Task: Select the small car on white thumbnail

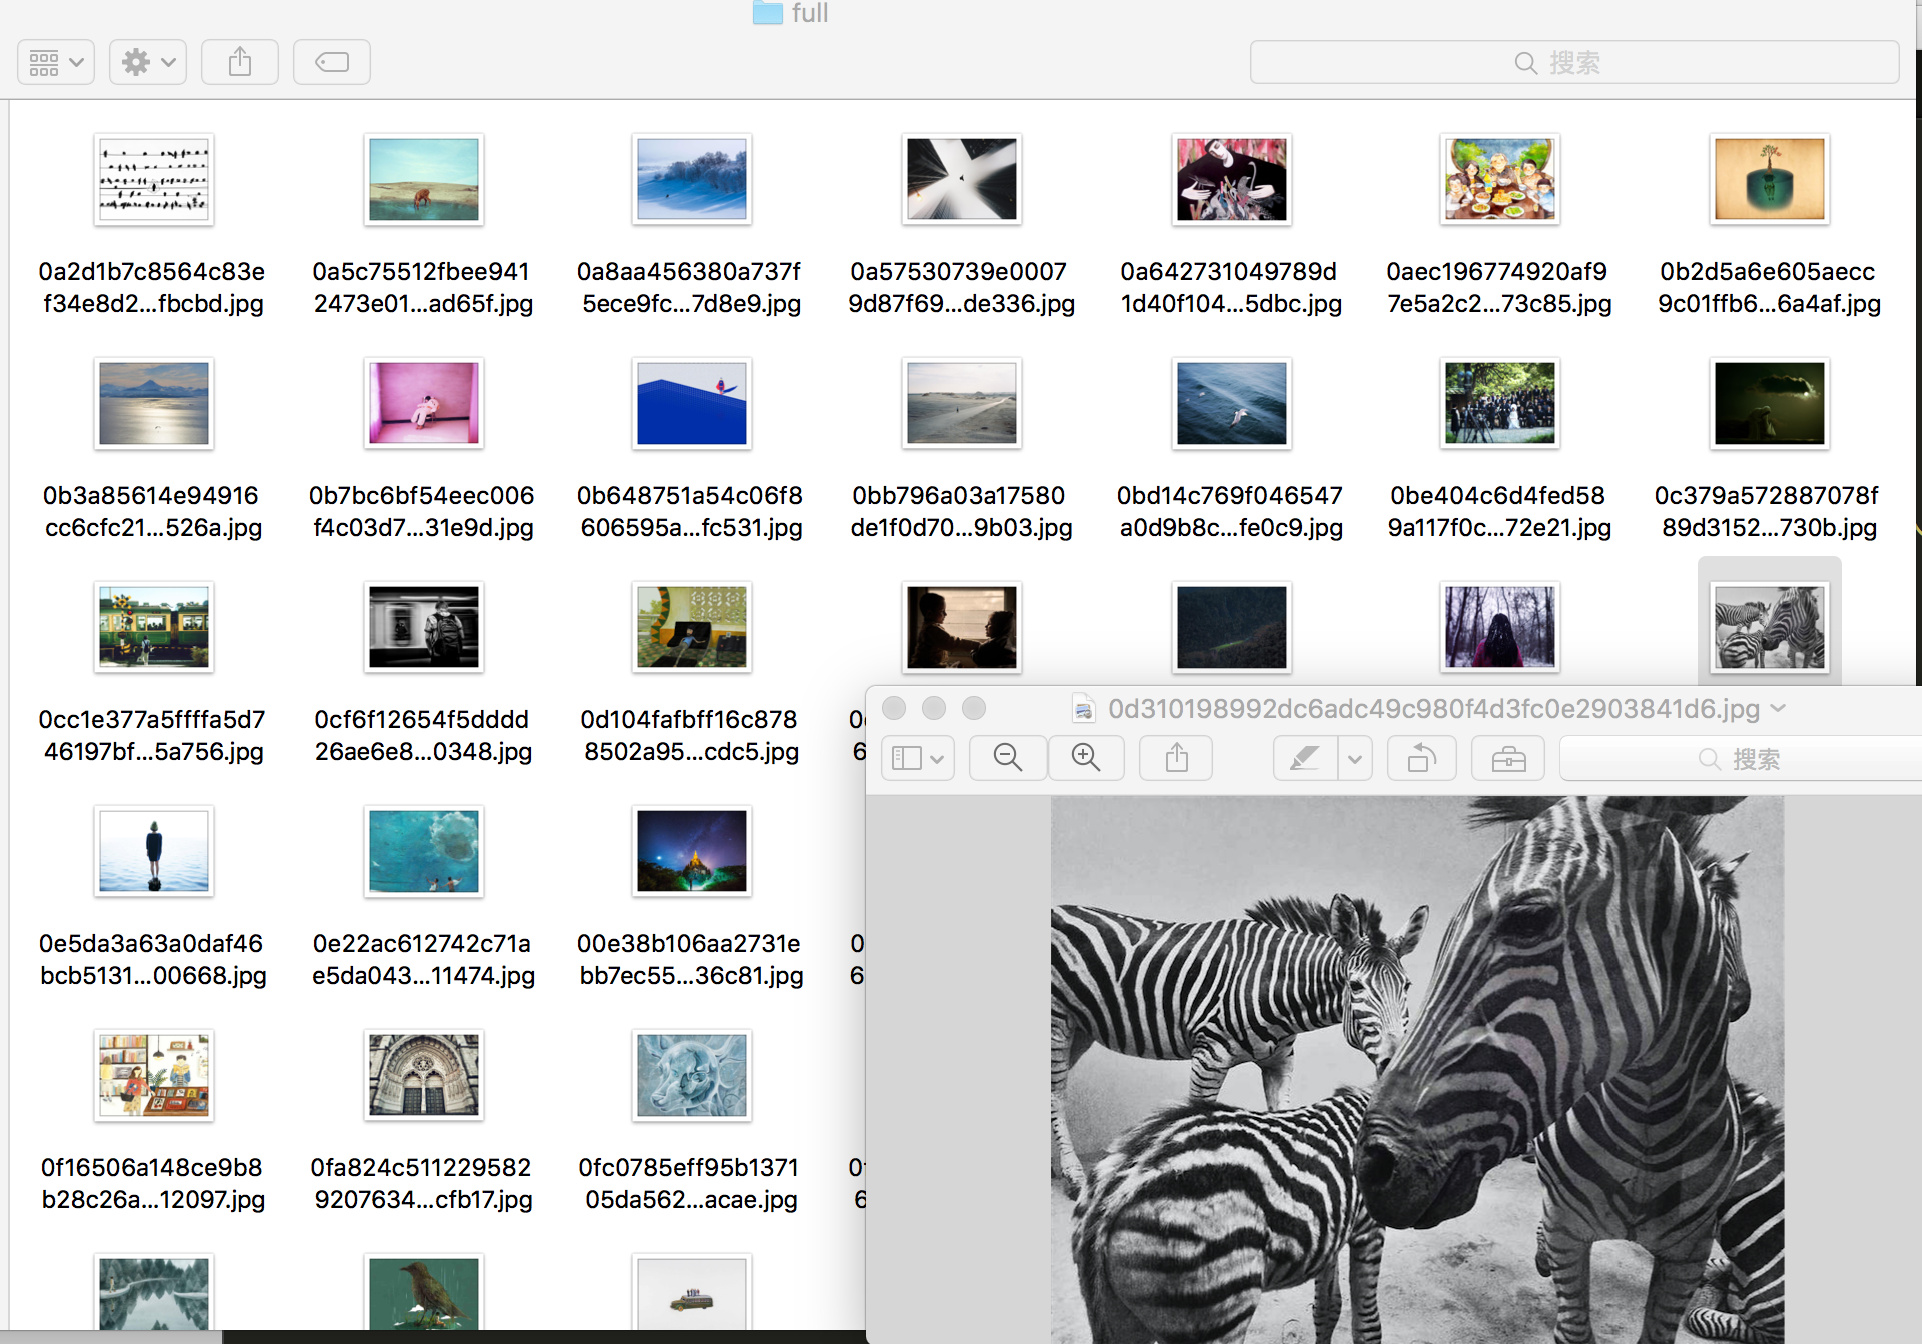Action: (692, 1292)
